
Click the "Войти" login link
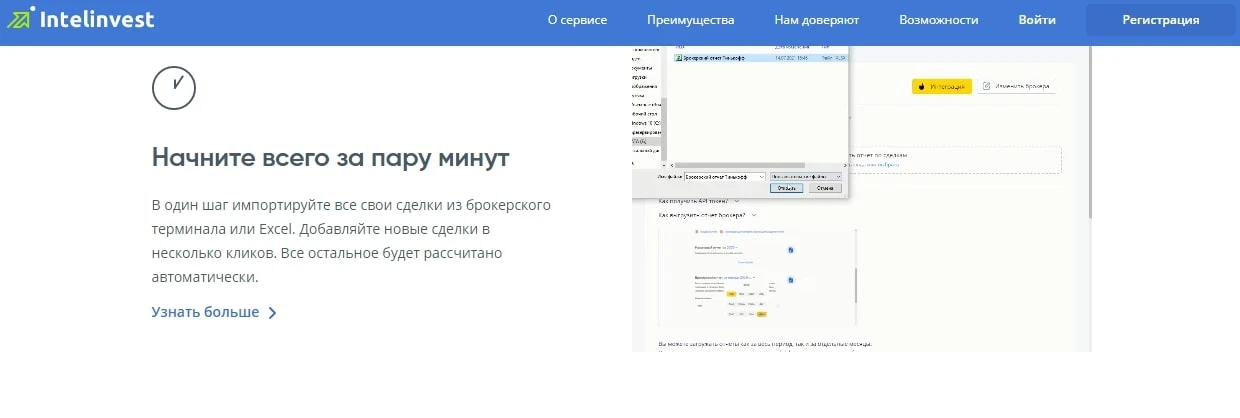click(x=1037, y=20)
